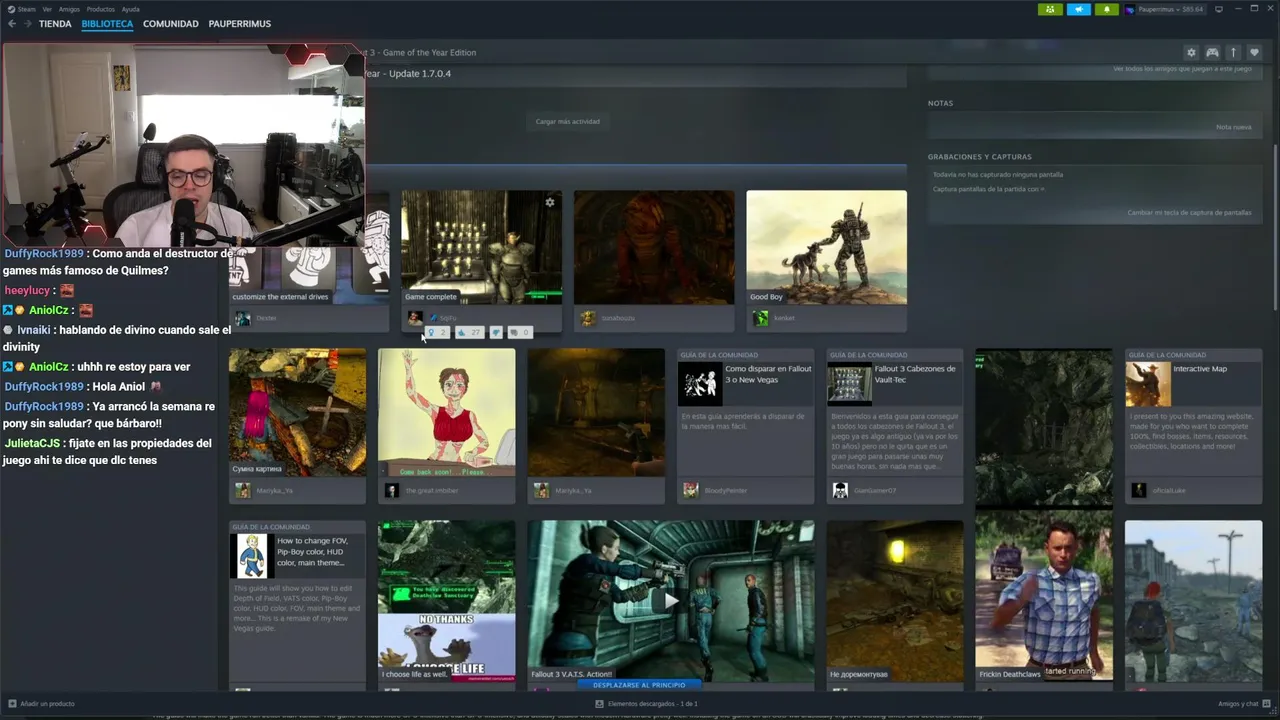Click Añadir un producto
This screenshot has width=1280, height=720.
pos(41,704)
